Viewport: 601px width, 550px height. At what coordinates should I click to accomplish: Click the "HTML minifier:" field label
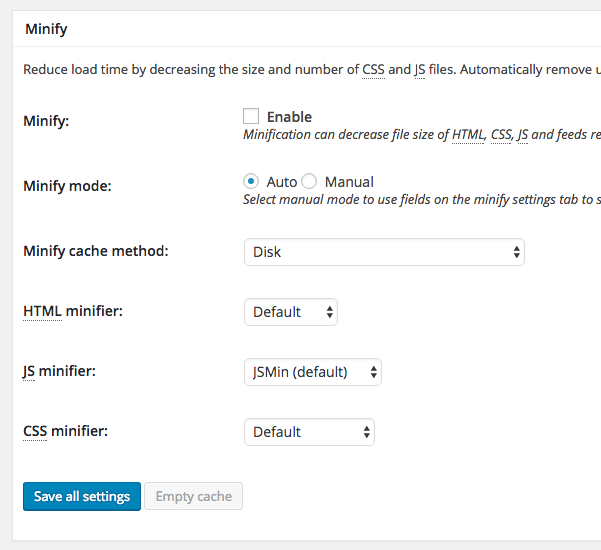pyautogui.click(x=73, y=311)
